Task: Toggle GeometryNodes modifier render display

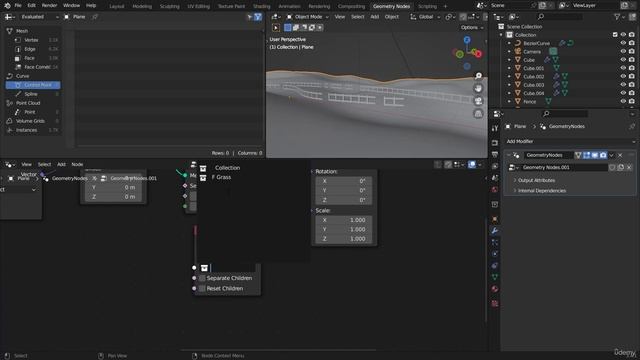Action: (603, 155)
